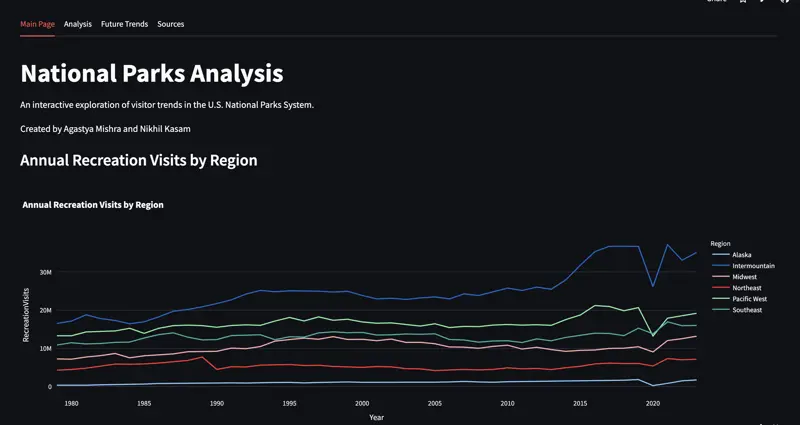800x425 pixels.
Task: Toggle the Pacific West legend entry
Action: pyautogui.click(x=750, y=299)
